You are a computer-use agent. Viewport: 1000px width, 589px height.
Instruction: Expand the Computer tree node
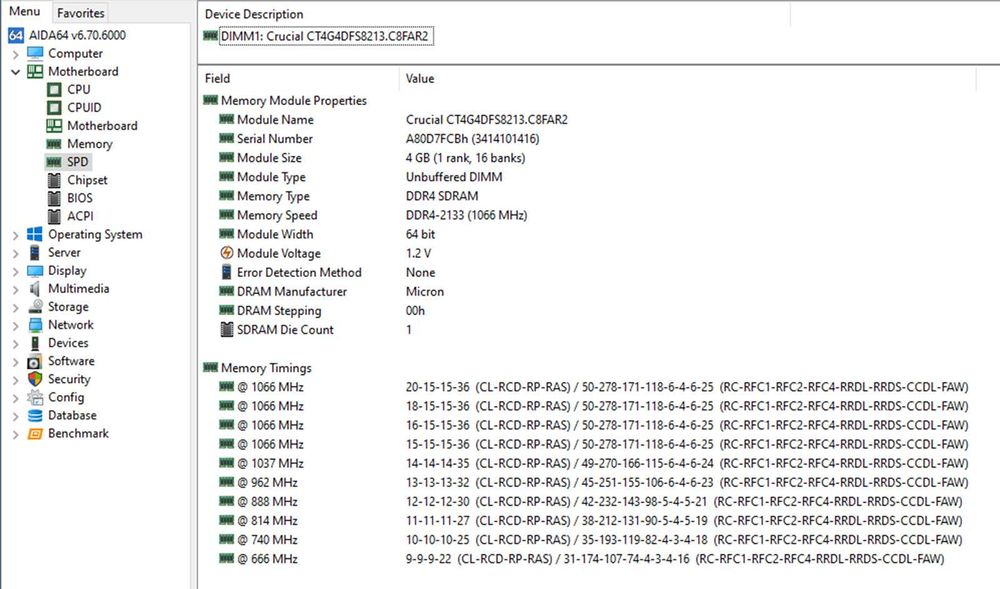point(16,54)
